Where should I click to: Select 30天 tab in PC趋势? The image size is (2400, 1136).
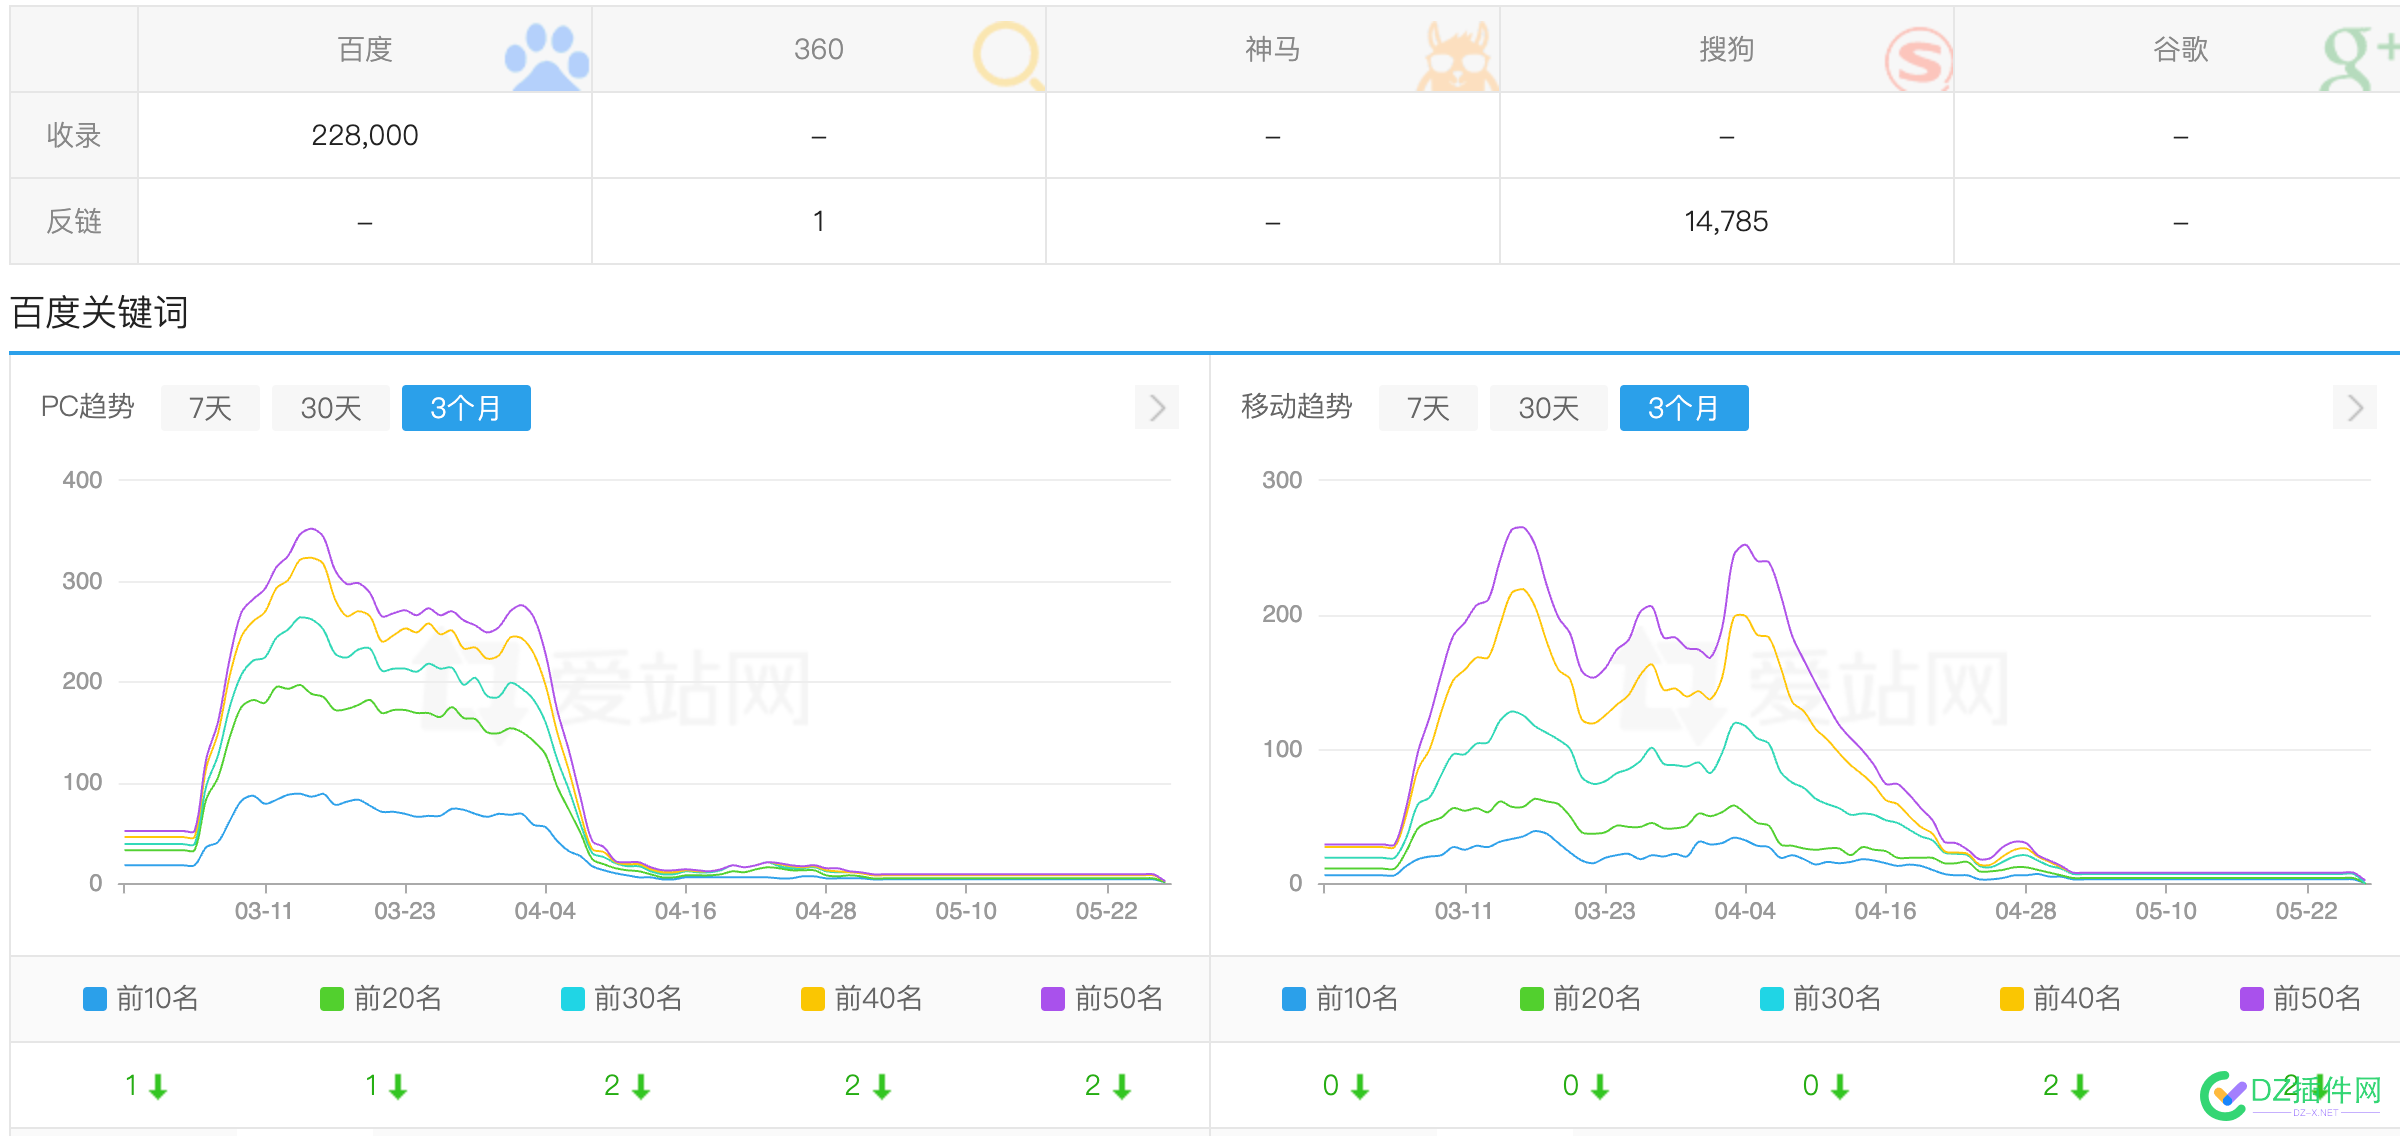click(x=331, y=408)
